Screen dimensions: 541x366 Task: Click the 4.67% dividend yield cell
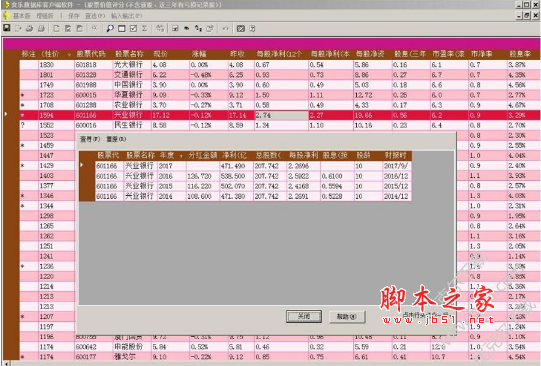524,105
